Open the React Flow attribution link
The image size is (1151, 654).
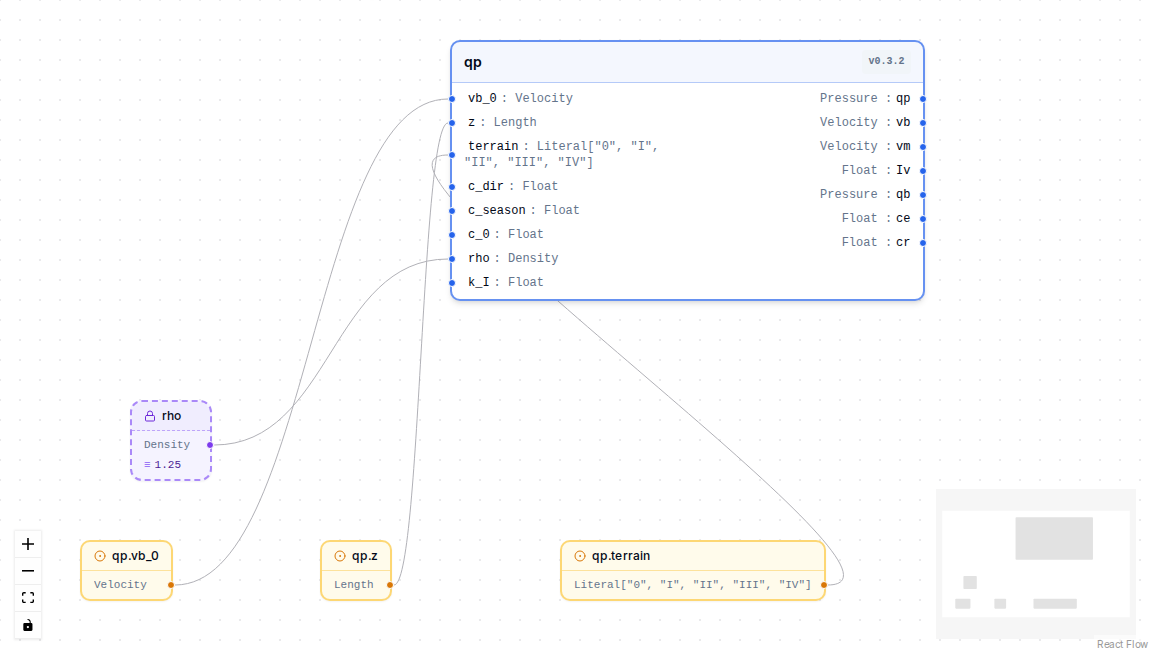pyautogui.click(x=1122, y=644)
